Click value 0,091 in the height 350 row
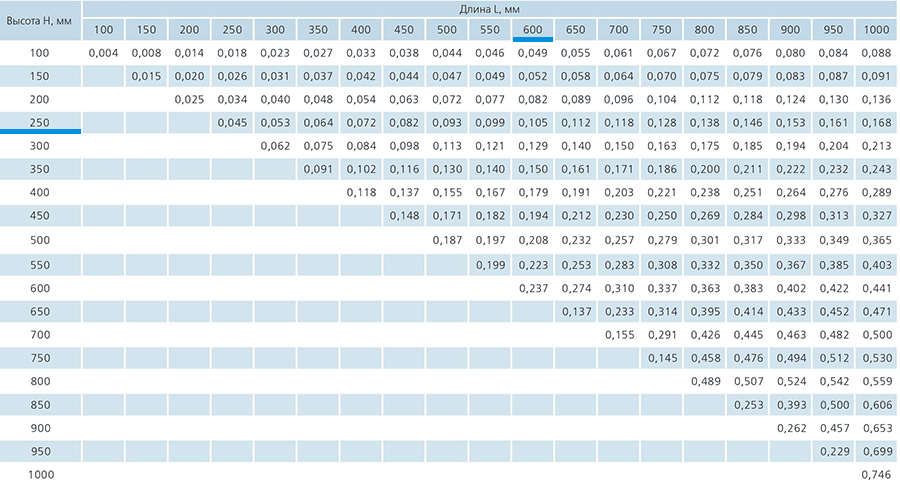The image size is (900, 484). coord(318,169)
